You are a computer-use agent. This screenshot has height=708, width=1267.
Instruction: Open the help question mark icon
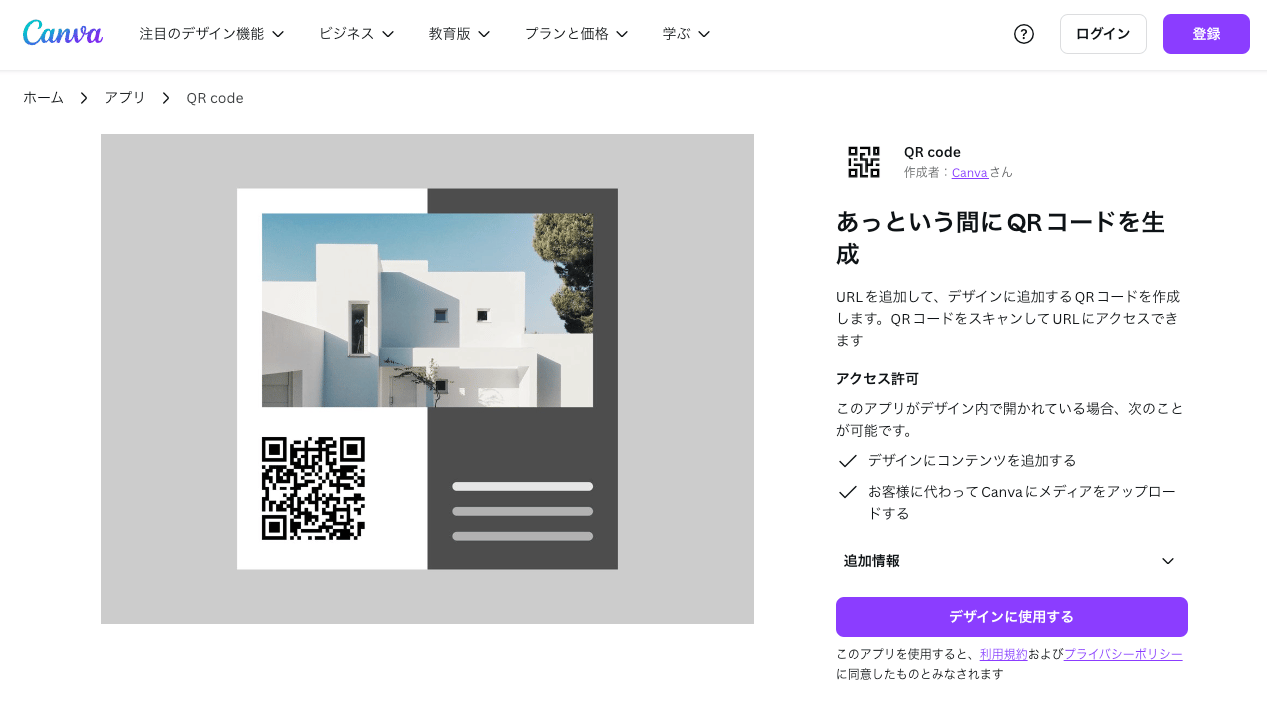[1023, 33]
